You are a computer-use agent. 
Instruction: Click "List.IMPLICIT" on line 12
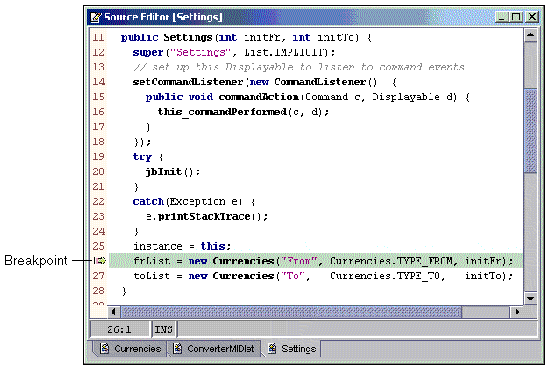pyautogui.click(x=286, y=53)
